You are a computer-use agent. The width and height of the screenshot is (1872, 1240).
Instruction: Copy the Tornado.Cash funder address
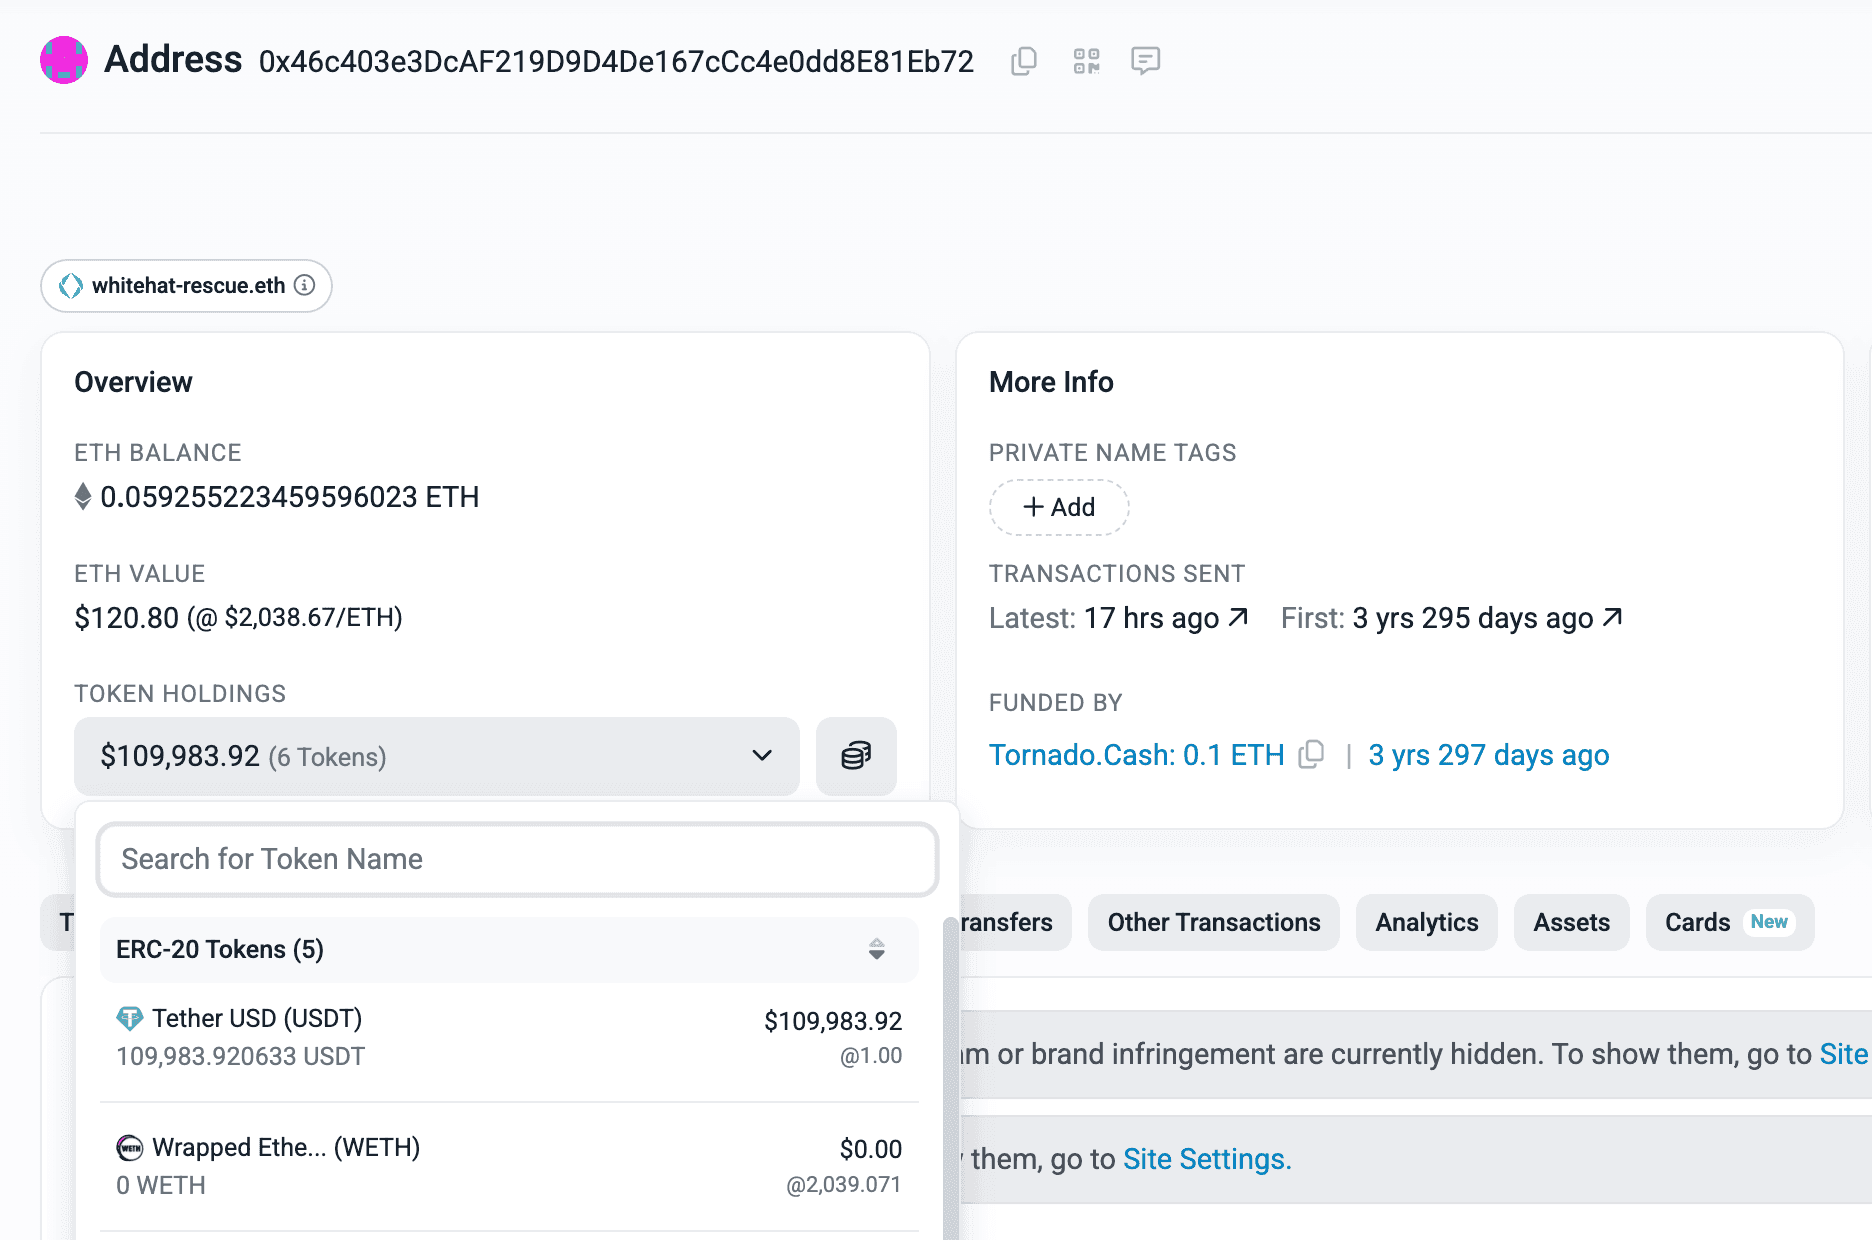[1311, 754]
